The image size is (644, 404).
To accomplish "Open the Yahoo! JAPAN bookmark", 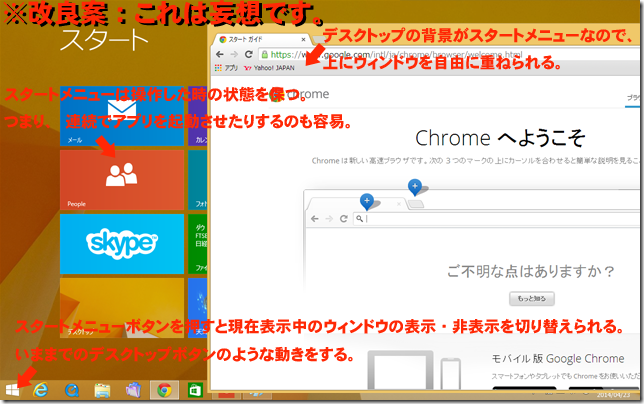I will point(269,68).
